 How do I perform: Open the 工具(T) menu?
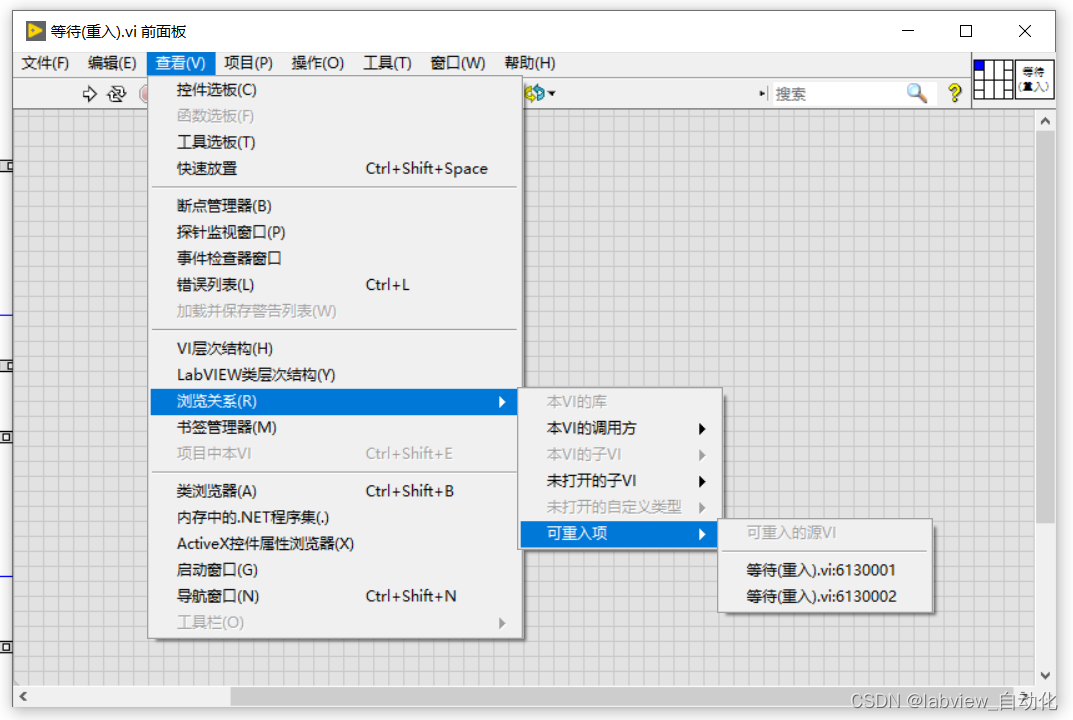[387, 63]
